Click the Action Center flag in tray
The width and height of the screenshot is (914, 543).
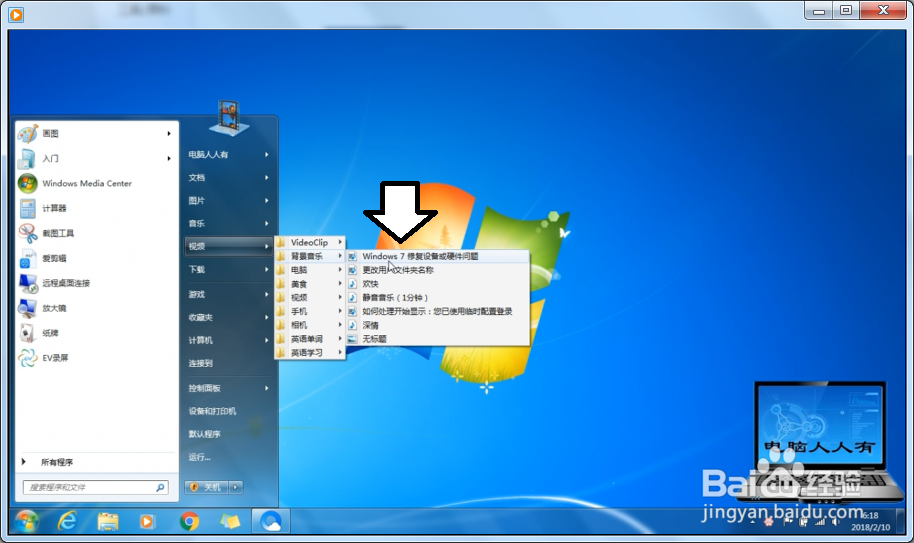point(788,521)
